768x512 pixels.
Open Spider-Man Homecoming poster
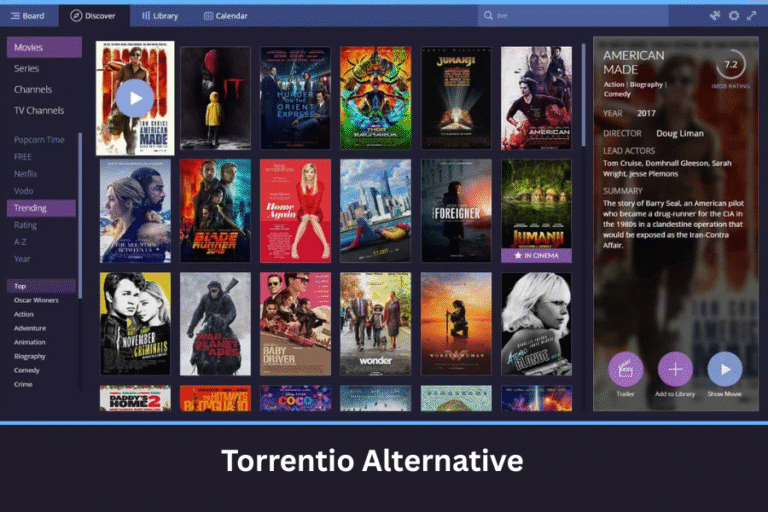click(376, 211)
